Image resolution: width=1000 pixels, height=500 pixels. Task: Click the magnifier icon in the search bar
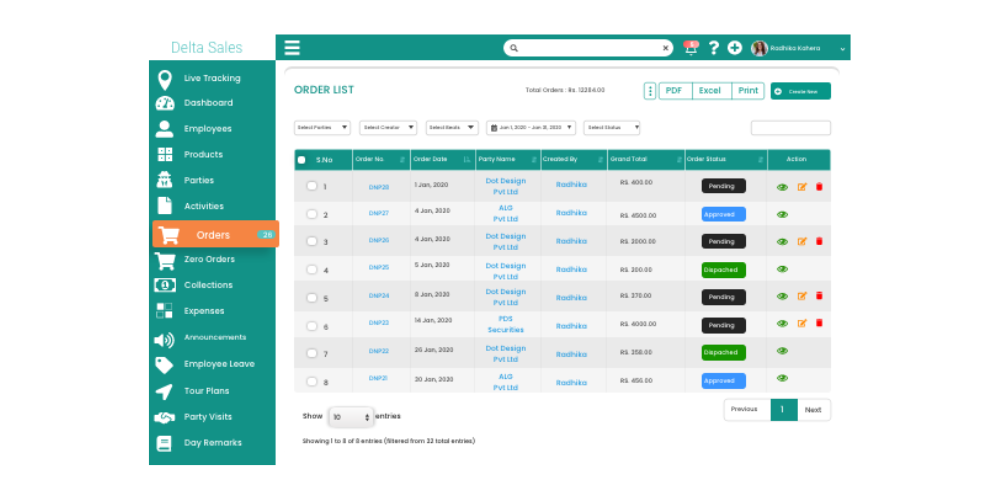[514, 48]
